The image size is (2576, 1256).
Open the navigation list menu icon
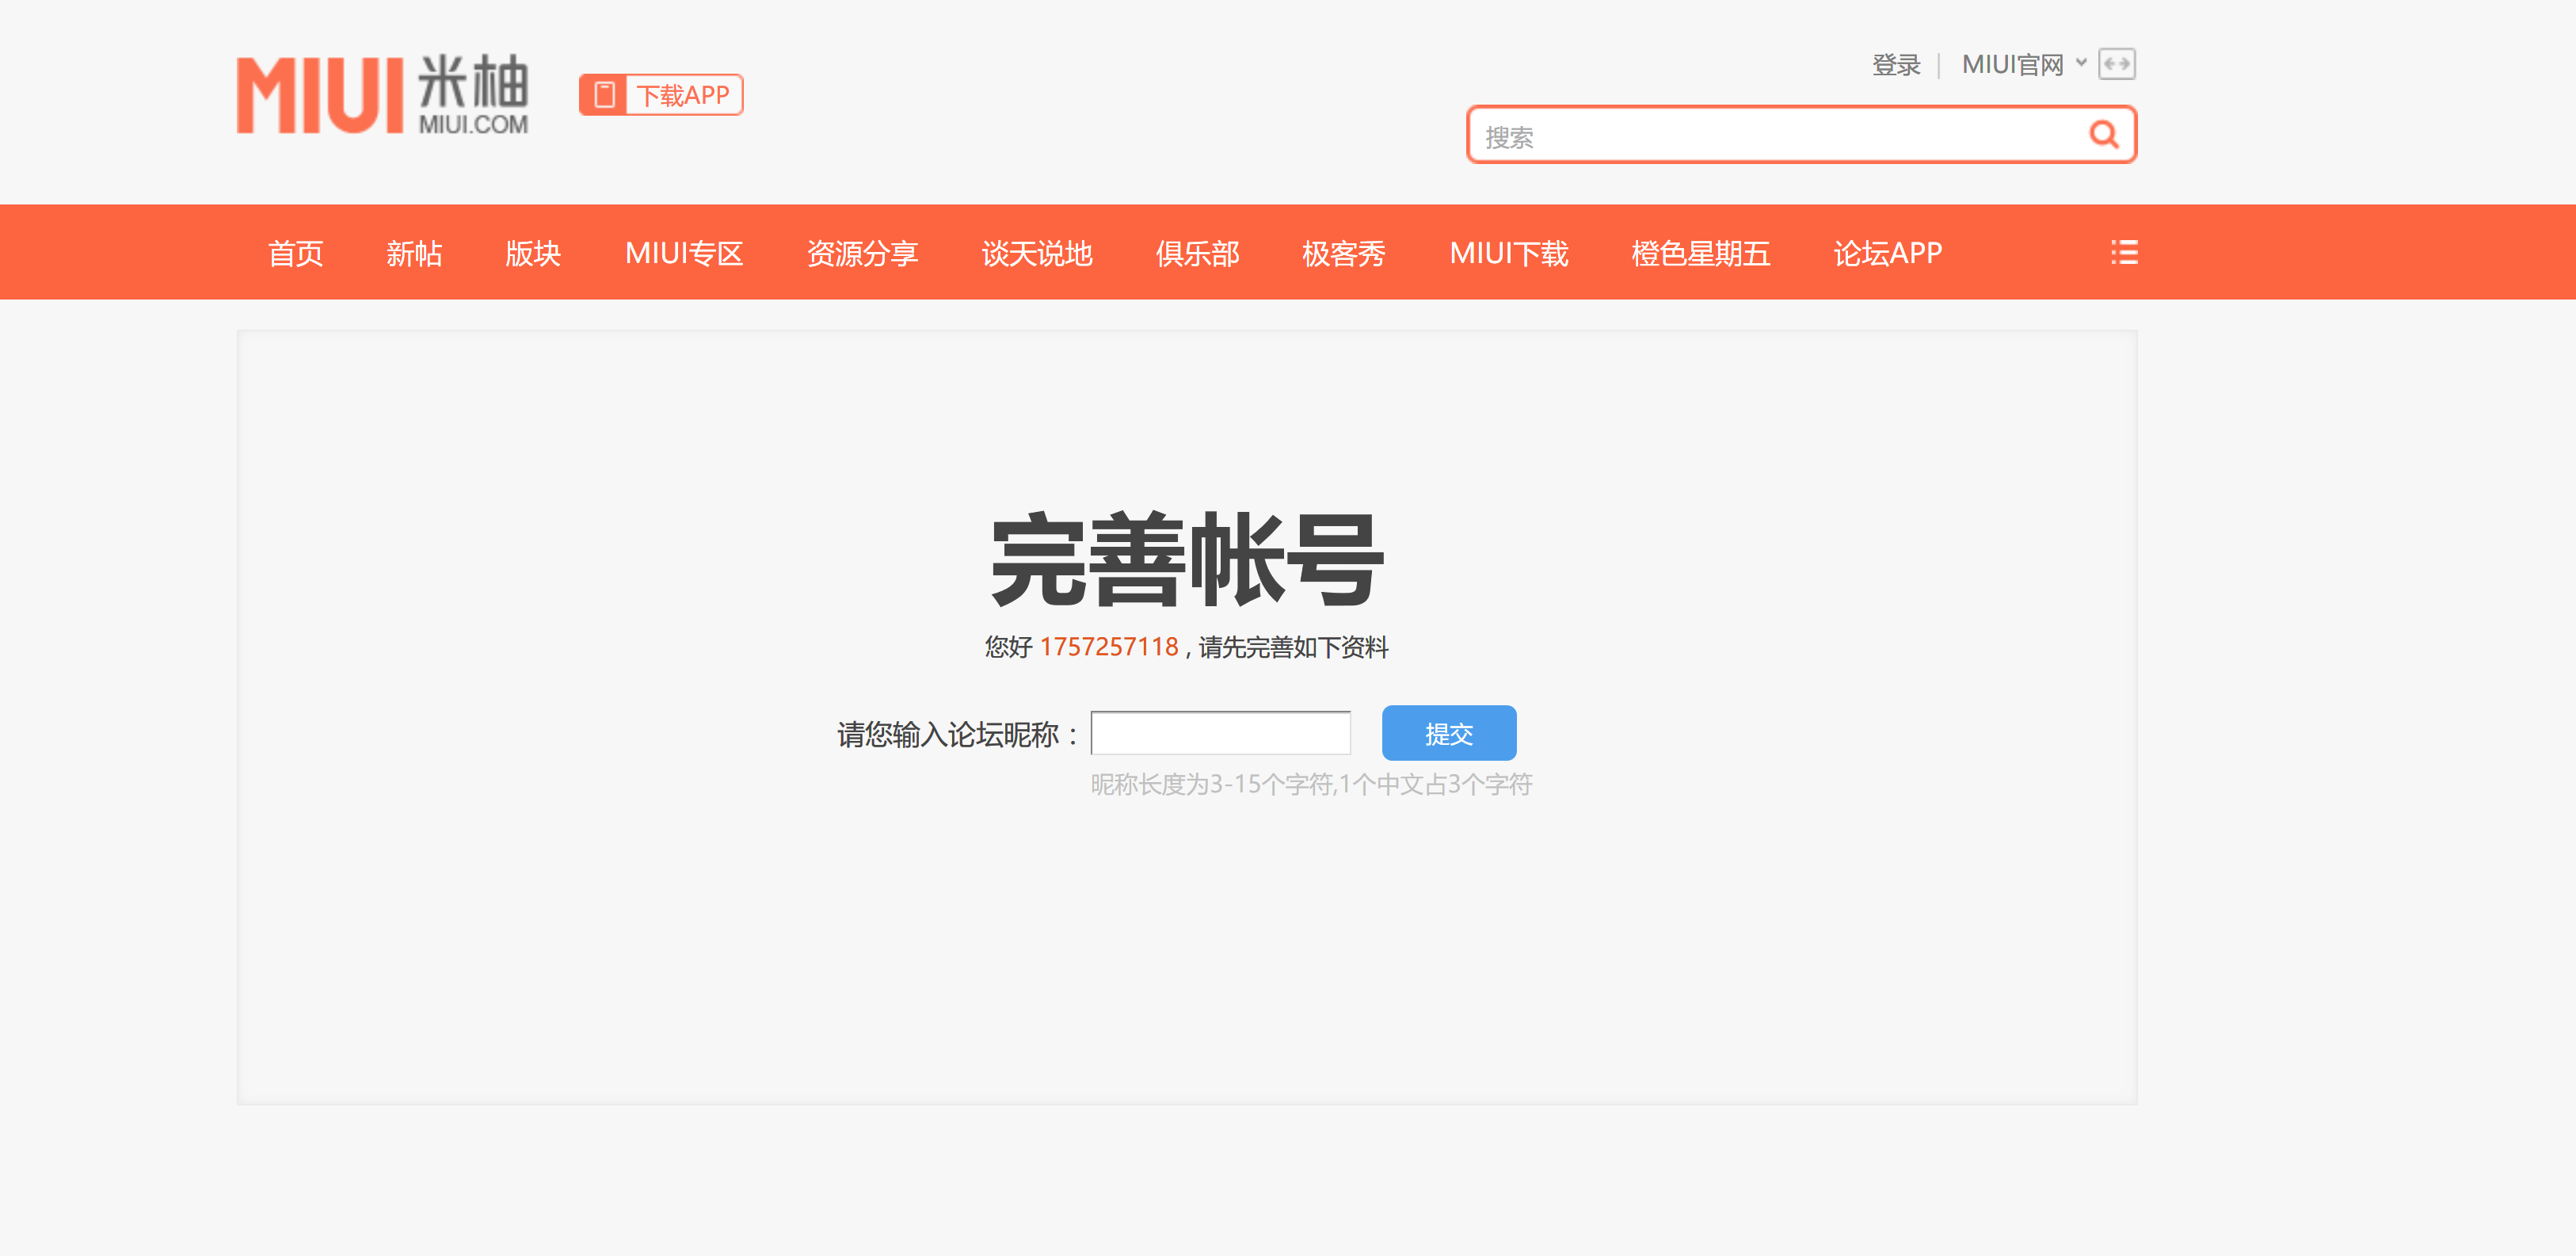pos(2124,252)
